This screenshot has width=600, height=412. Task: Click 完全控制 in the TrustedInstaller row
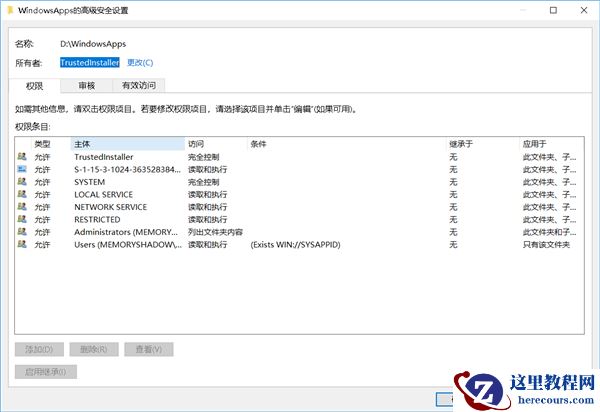tap(204, 157)
